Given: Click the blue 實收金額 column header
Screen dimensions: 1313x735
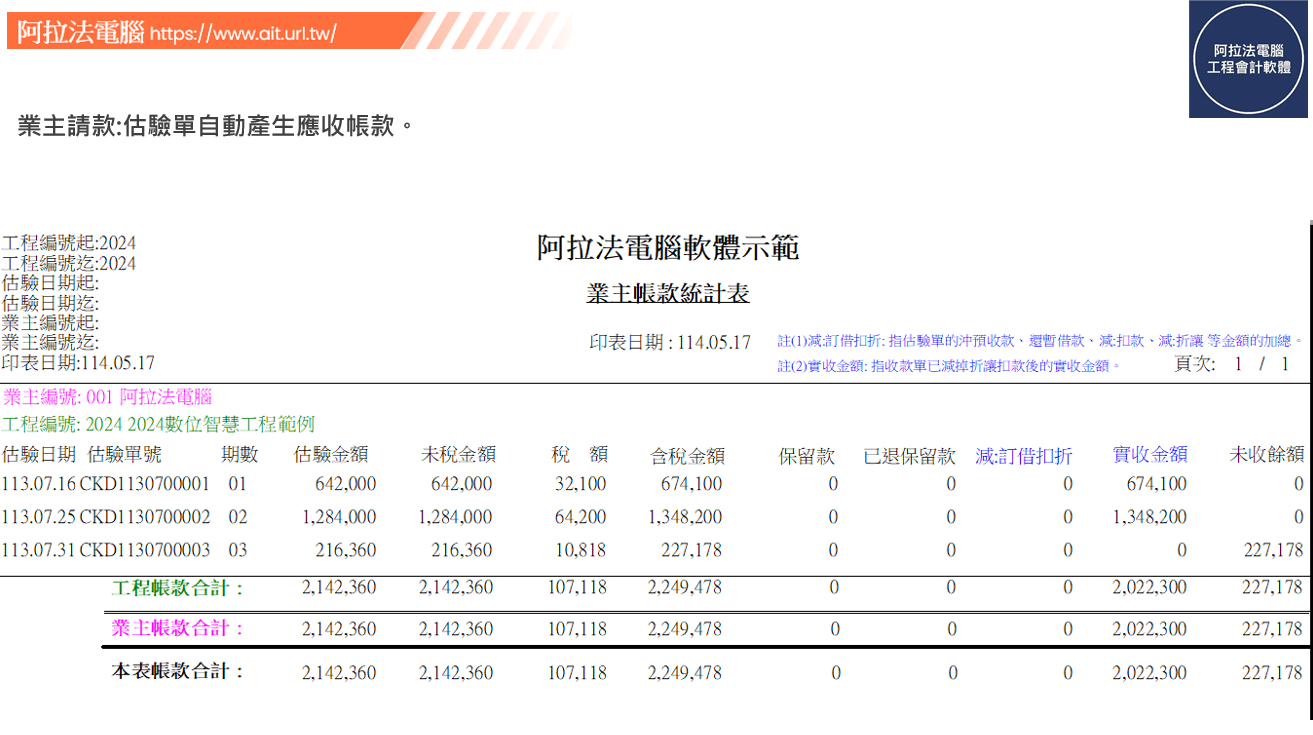Looking at the screenshot, I should tap(1150, 455).
